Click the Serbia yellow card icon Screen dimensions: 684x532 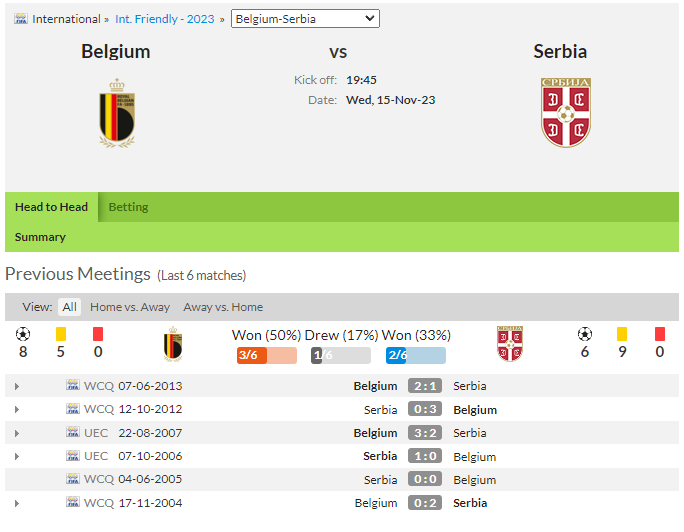point(622,334)
